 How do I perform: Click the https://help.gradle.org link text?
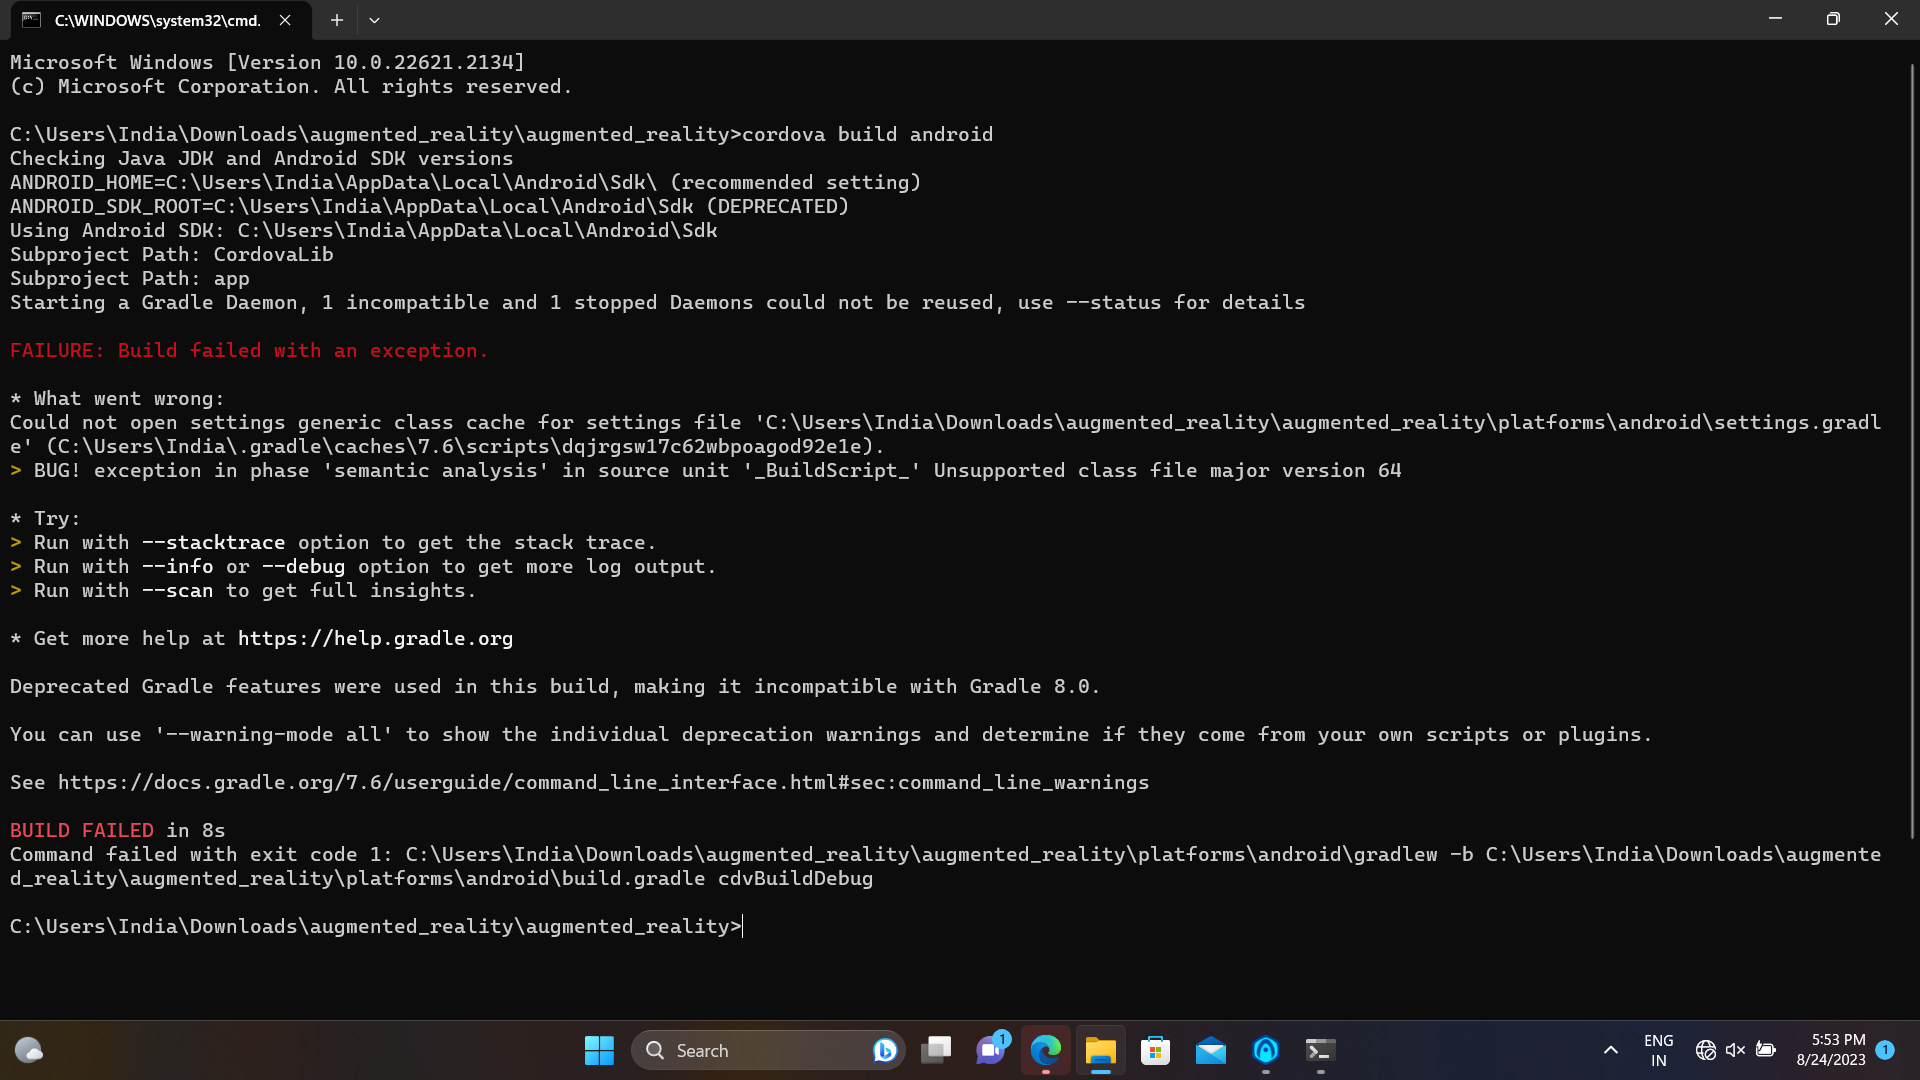pyautogui.click(x=375, y=639)
